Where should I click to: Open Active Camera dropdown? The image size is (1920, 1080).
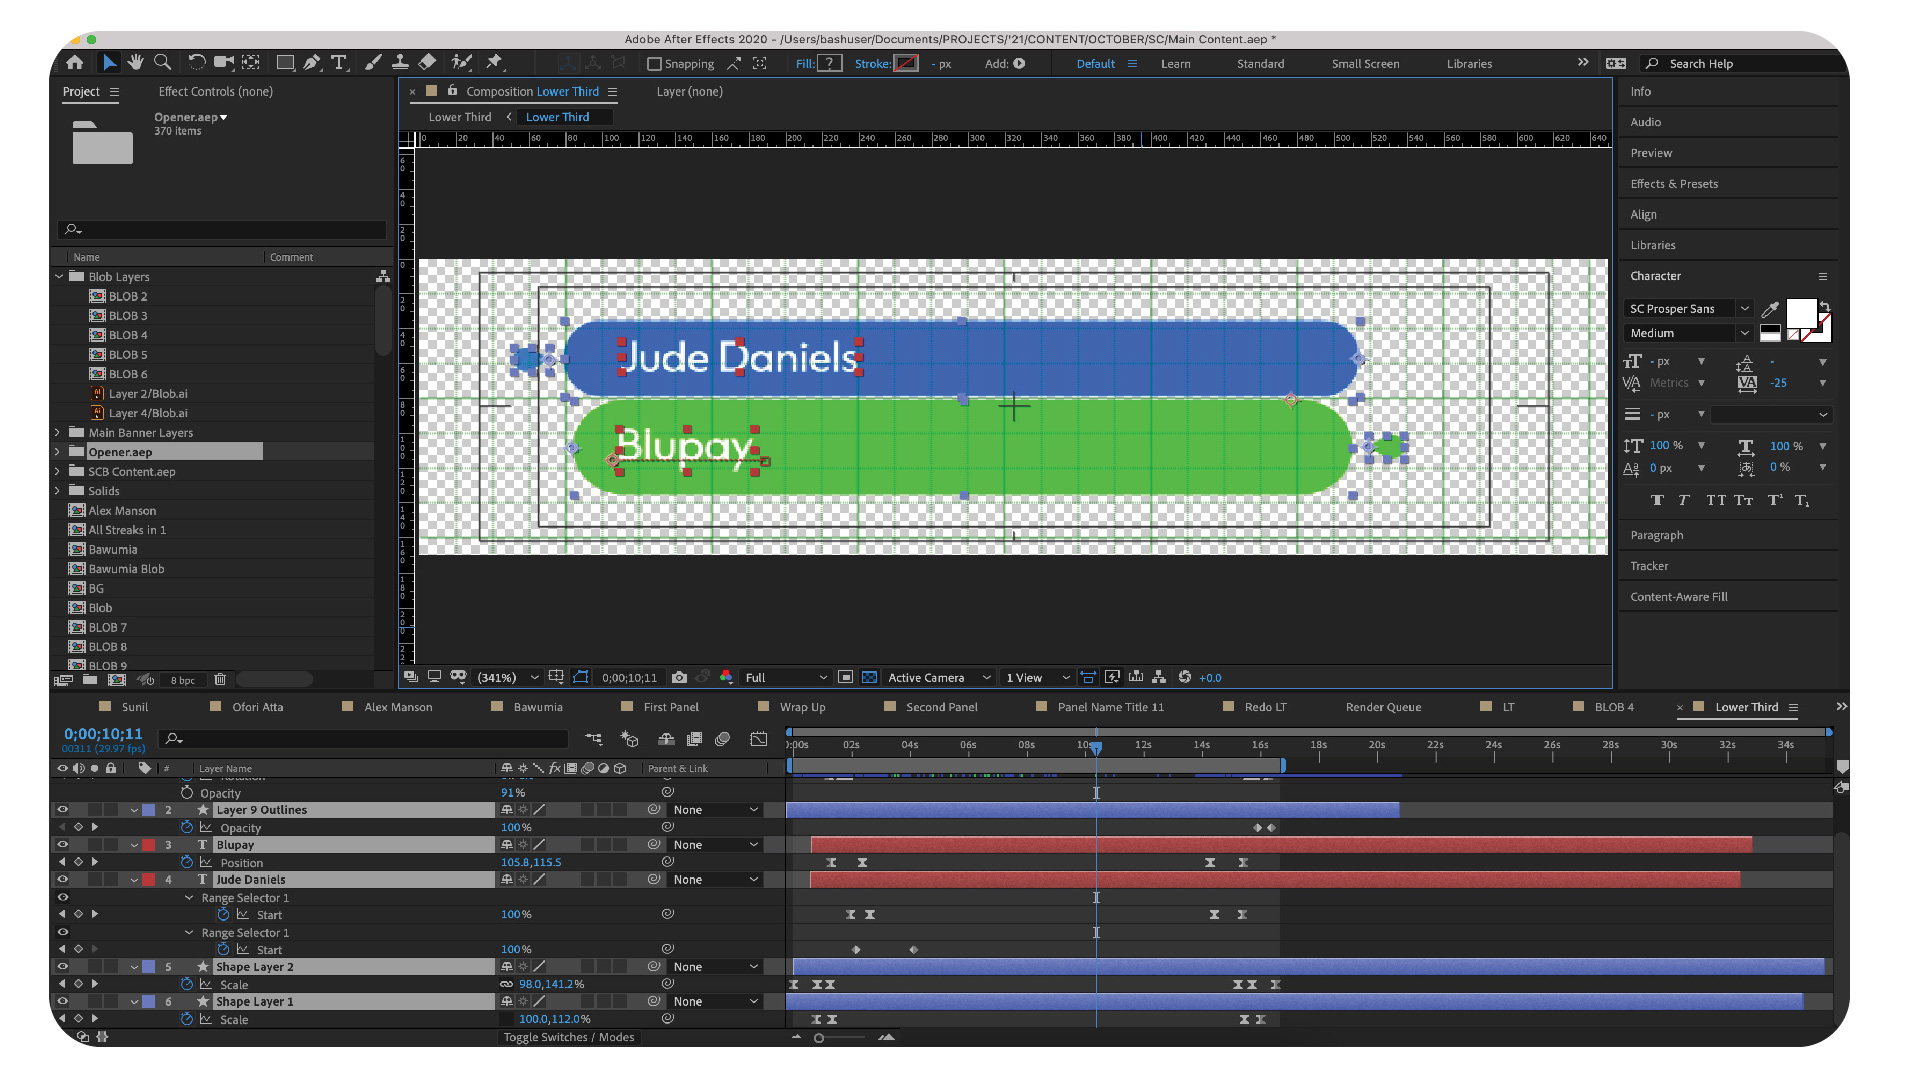click(939, 677)
